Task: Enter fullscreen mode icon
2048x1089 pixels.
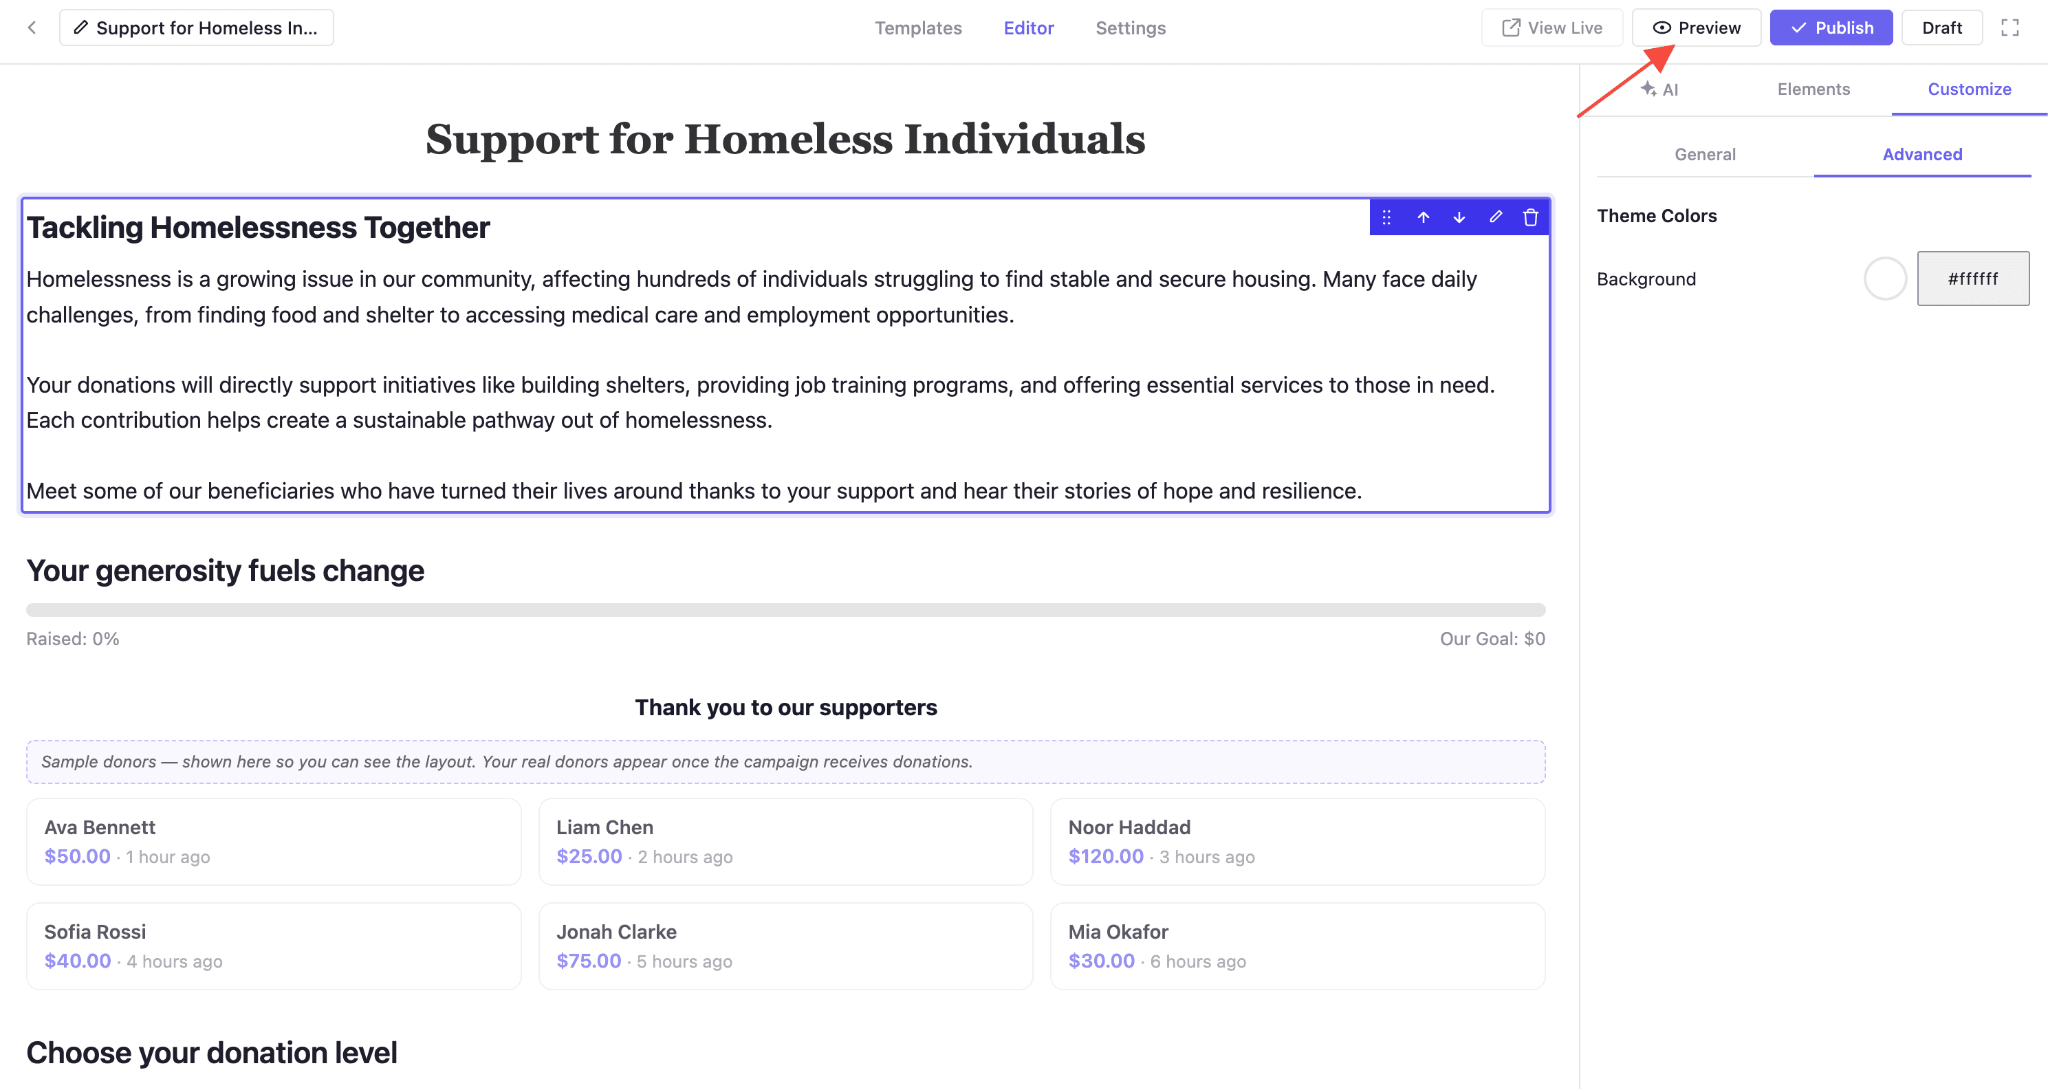Action: coord(2010,28)
